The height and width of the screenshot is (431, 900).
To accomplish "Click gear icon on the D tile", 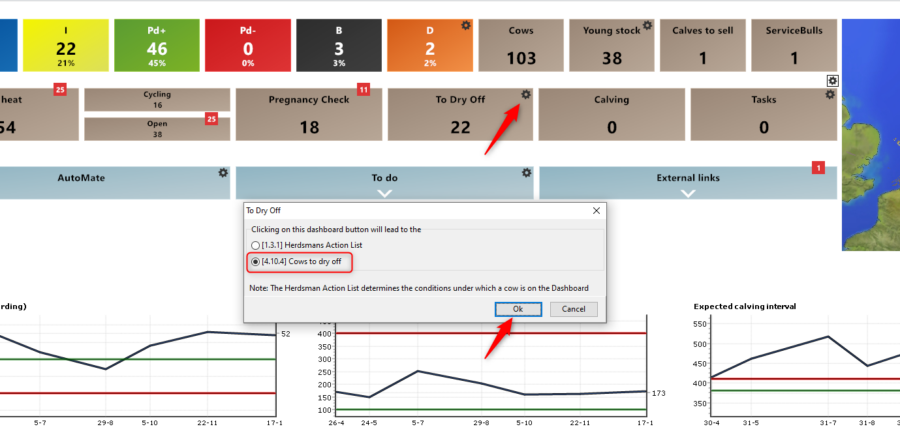I will 465,26.
